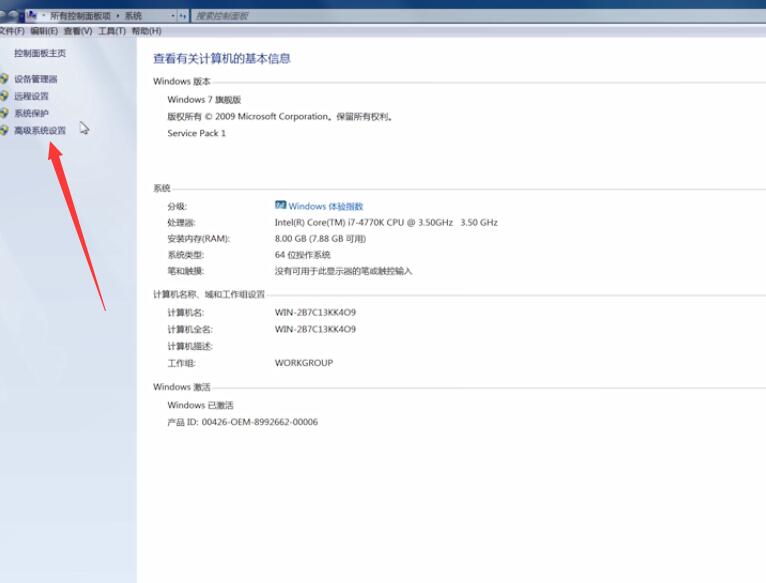Click the 系统 breadcrumb in address bar
Viewport: 766px width, 583px height.
pyautogui.click(x=133, y=16)
